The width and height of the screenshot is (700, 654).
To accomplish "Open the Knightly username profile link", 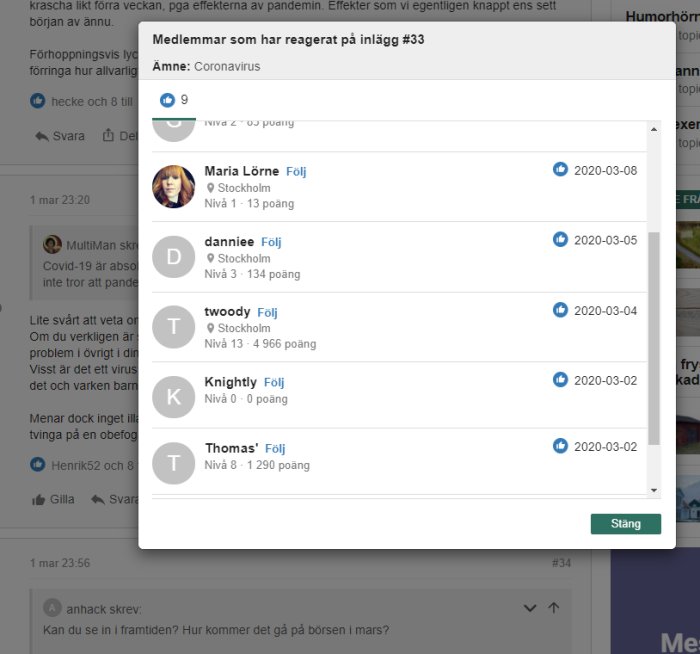I will 230,382.
